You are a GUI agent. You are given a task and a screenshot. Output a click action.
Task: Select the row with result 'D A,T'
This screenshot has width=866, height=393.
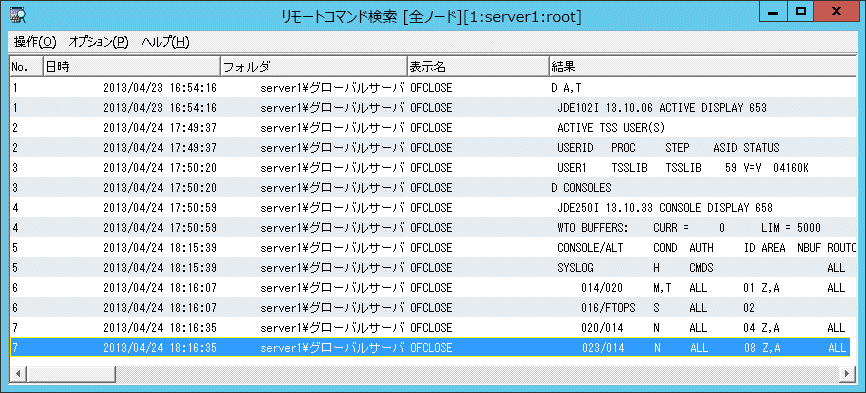click(x=430, y=87)
